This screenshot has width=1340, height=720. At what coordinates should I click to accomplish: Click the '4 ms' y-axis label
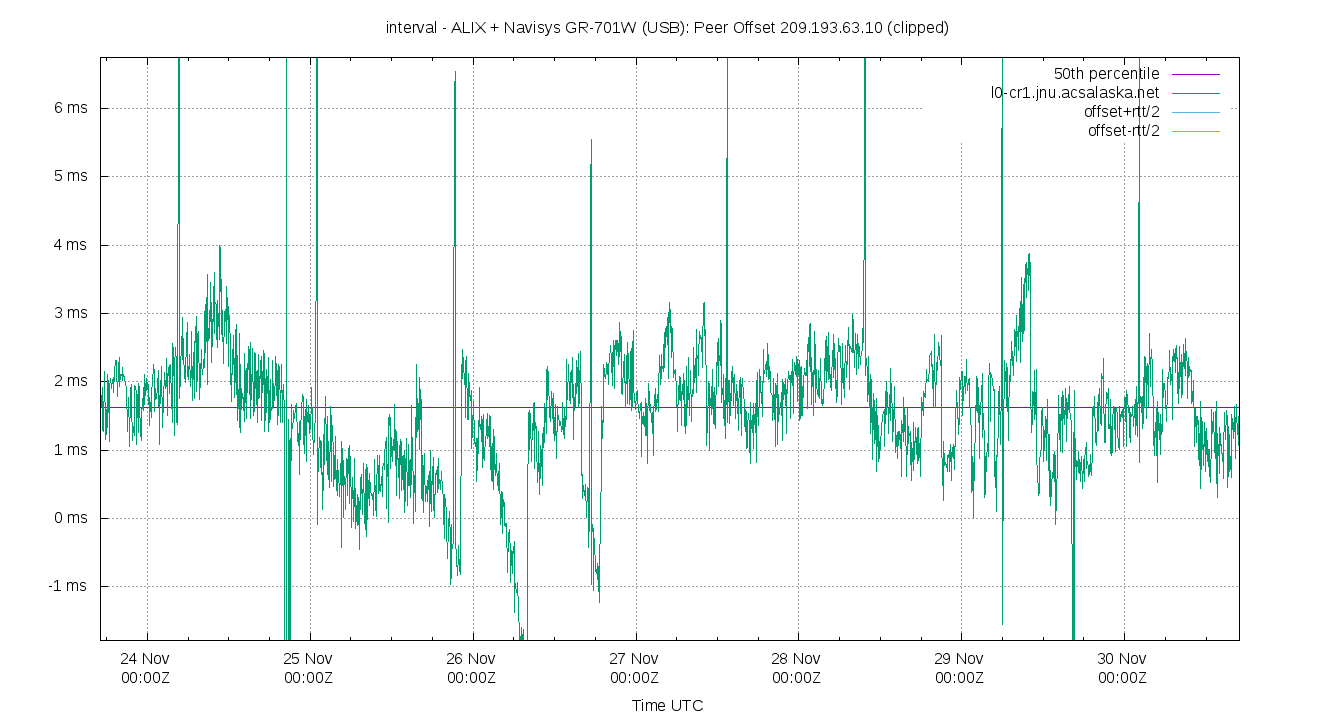click(70, 245)
